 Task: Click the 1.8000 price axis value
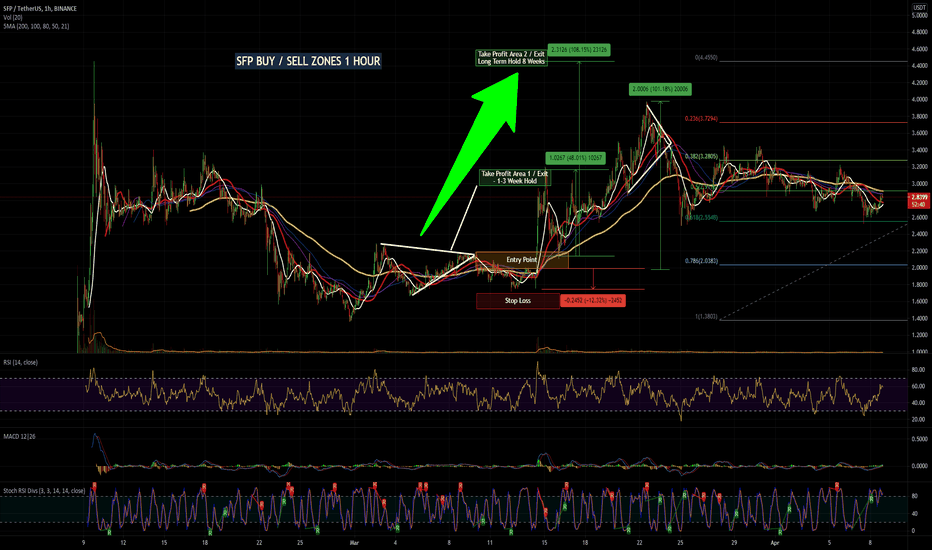(x=919, y=285)
